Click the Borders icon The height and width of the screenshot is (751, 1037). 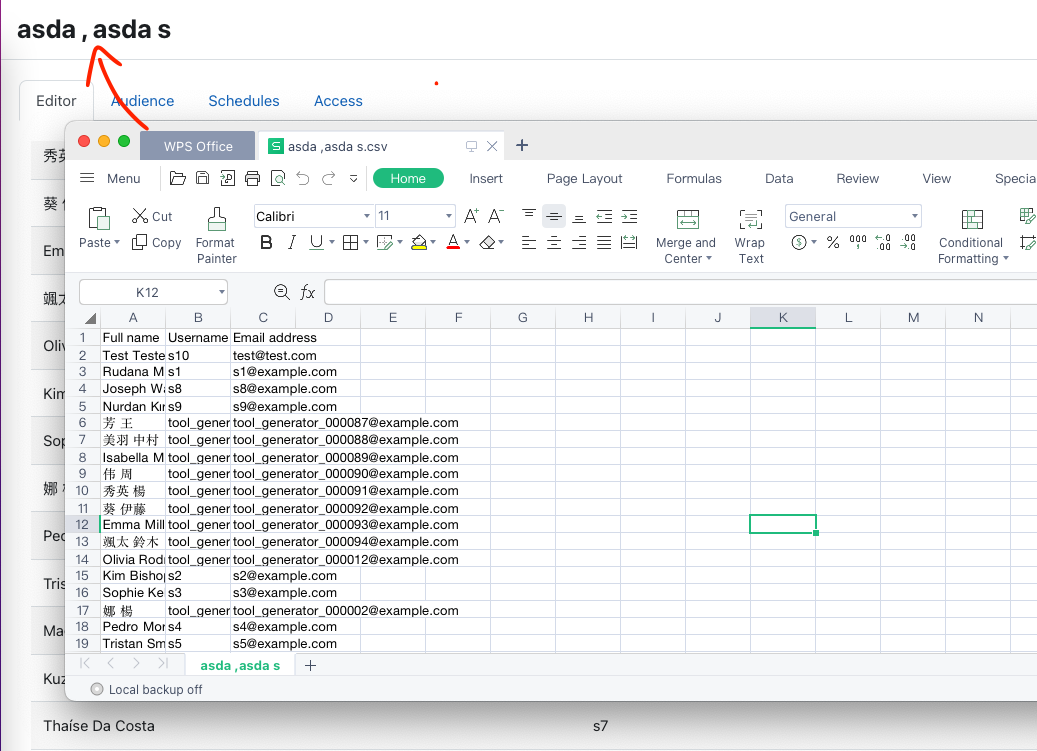point(351,243)
